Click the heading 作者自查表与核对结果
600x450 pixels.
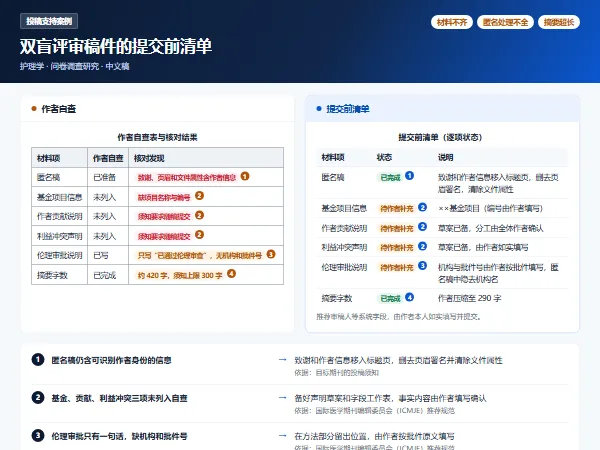[x=157, y=137]
